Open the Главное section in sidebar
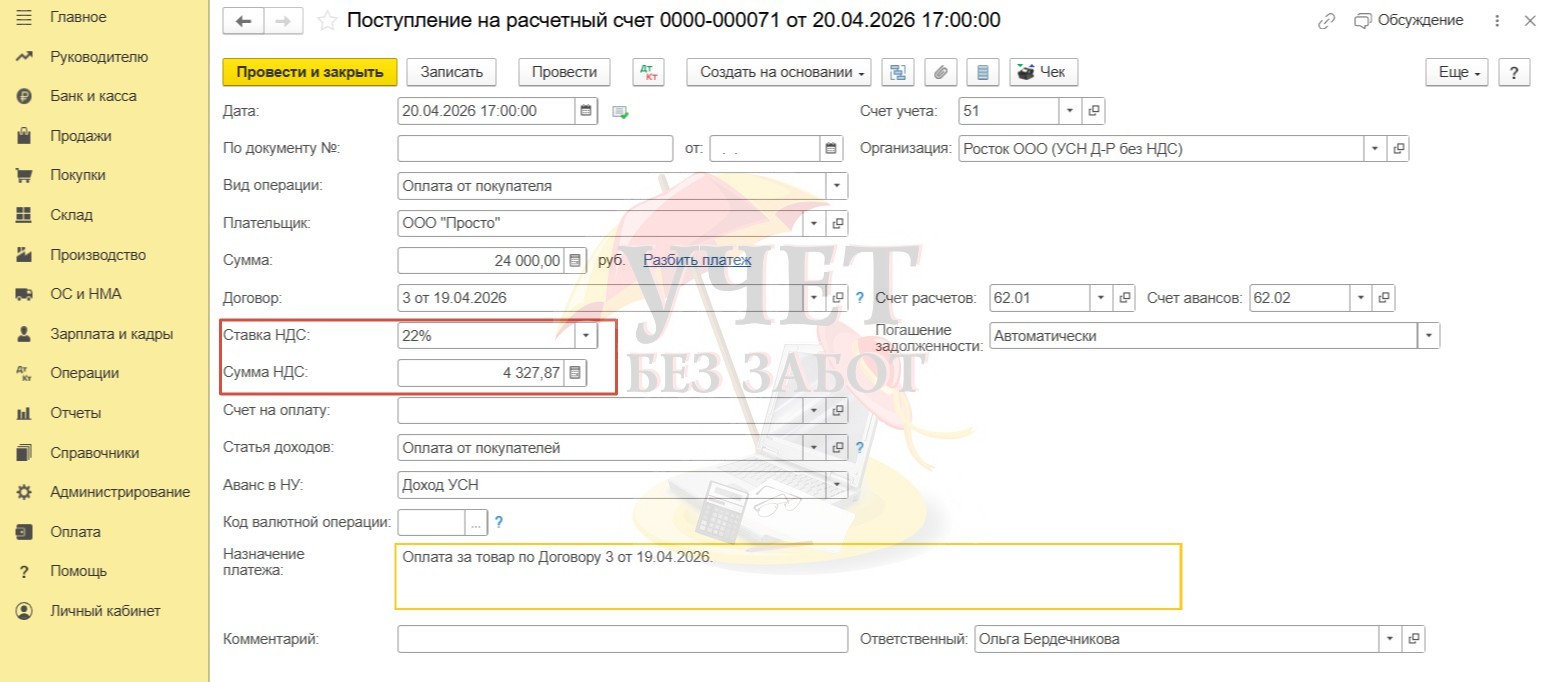The image size is (1552, 682). pyautogui.click(x=78, y=17)
